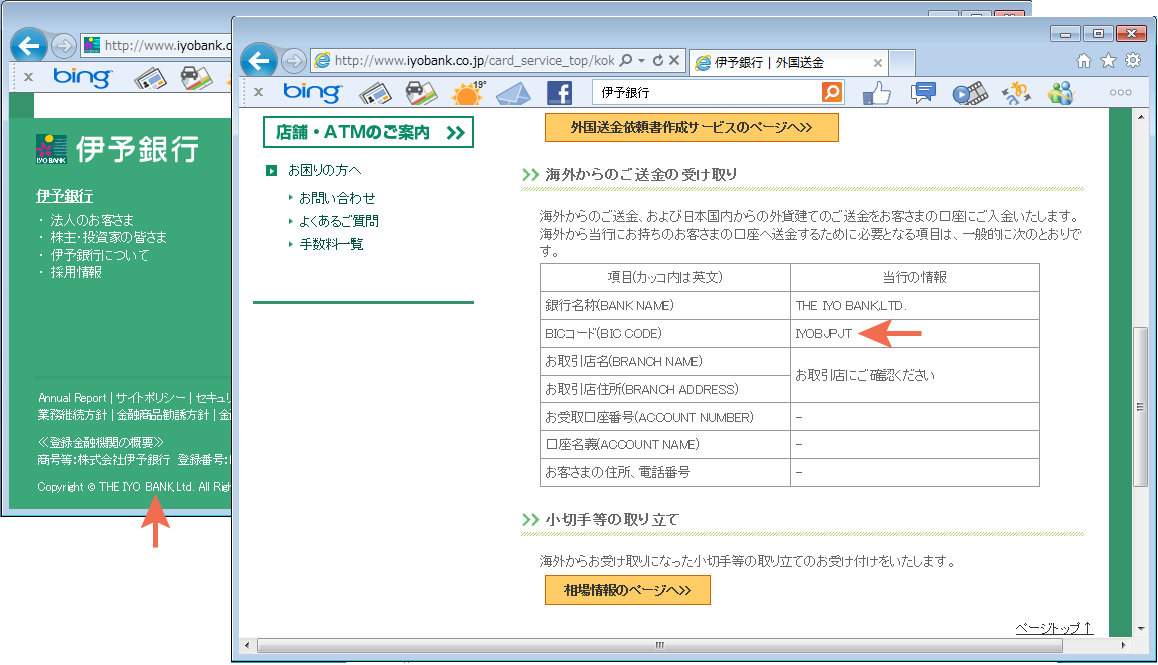Screen dimensions: 1158x665
Task: Open the Facebook icon in Bing toolbar
Action: [x=559, y=93]
